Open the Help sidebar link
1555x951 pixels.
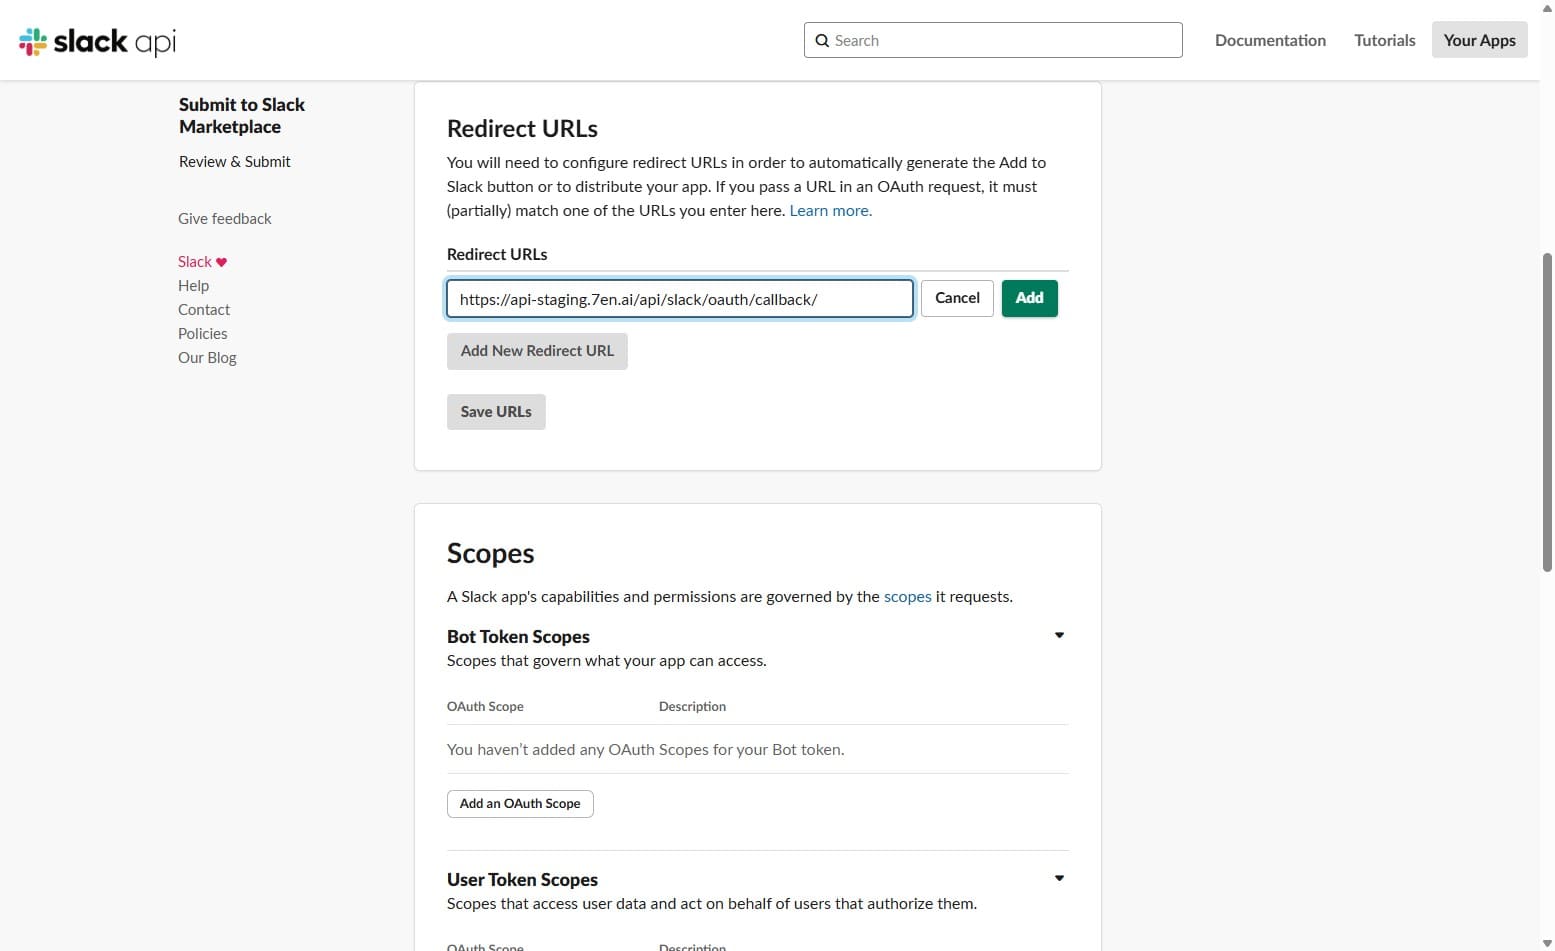click(x=193, y=285)
